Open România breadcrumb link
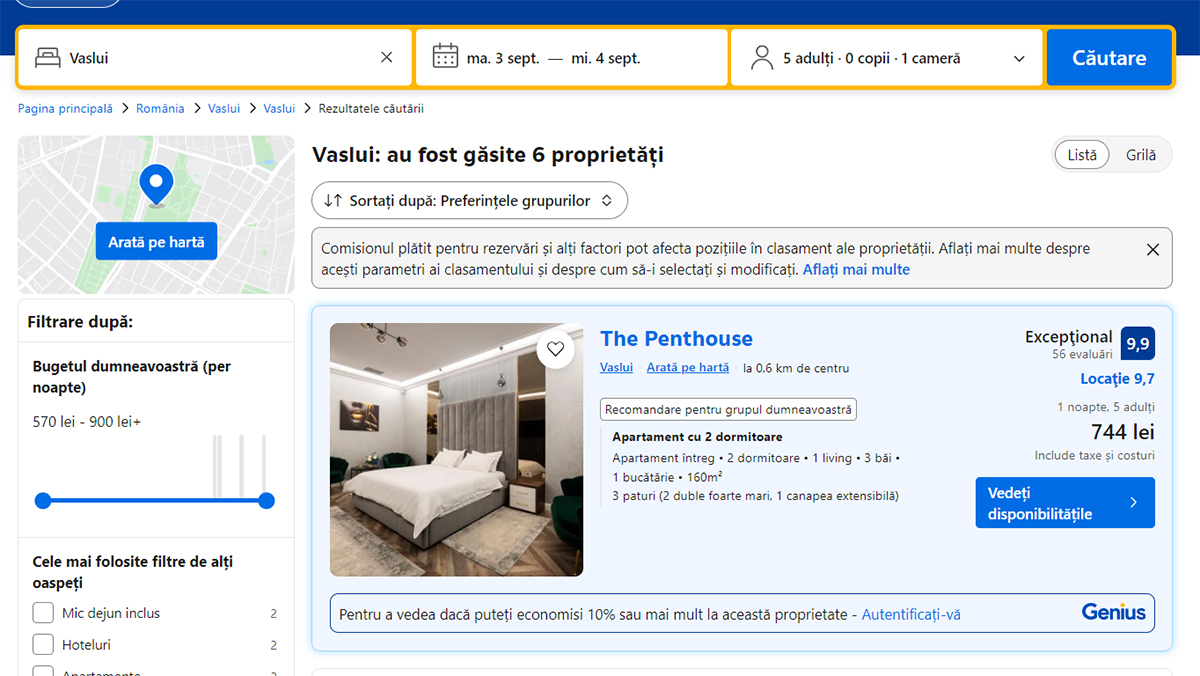Viewport: 1200px width, 676px height. tap(160, 109)
